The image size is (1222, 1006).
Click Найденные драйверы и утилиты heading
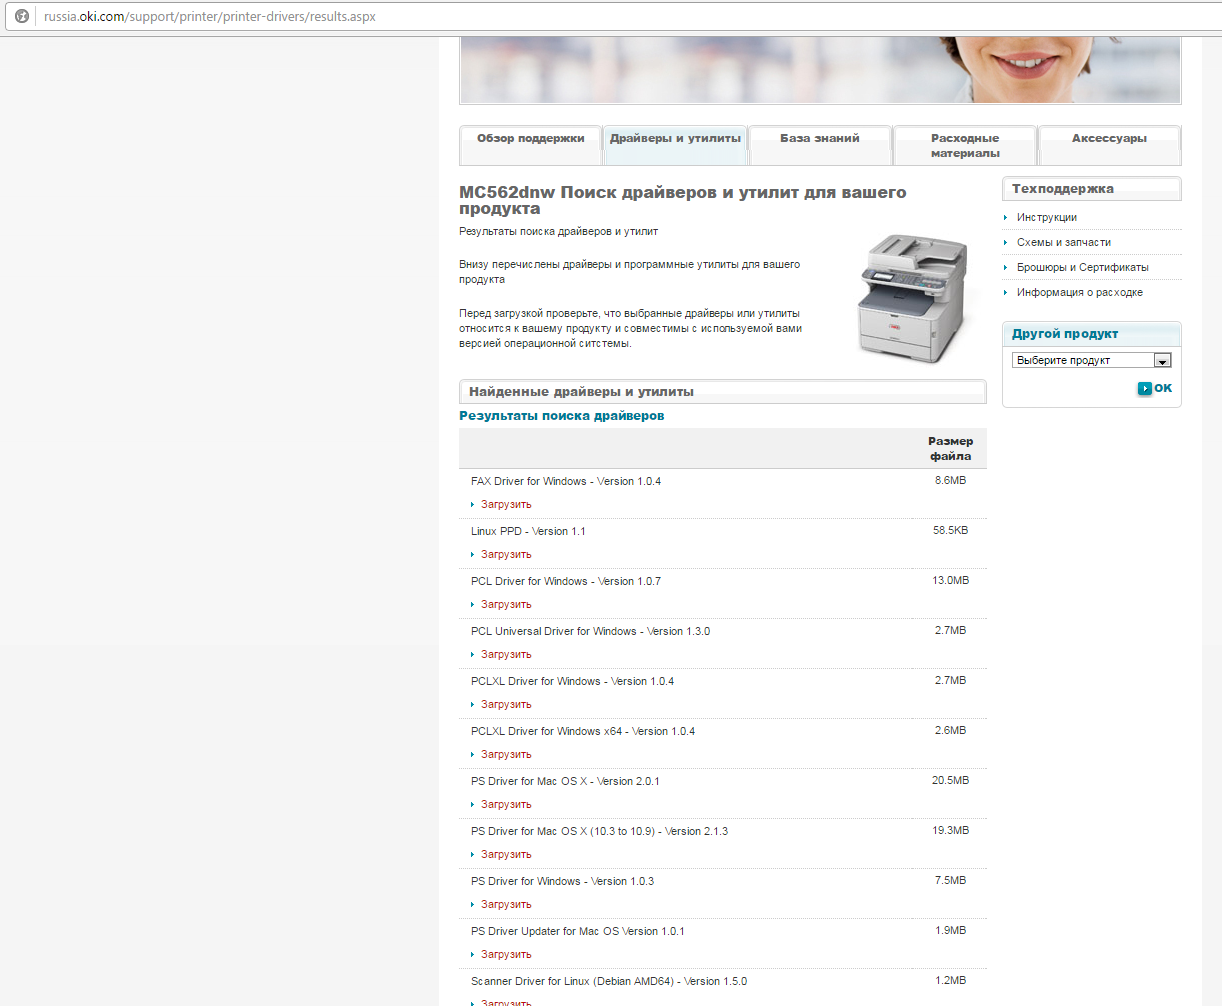click(x=581, y=392)
